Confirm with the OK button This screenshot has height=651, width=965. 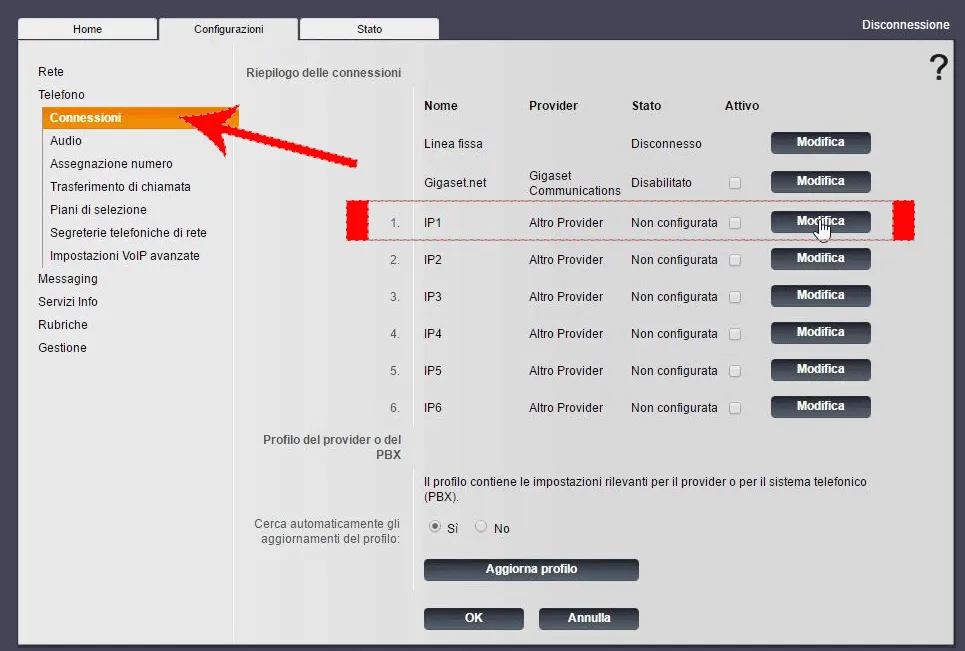[474, 618]
